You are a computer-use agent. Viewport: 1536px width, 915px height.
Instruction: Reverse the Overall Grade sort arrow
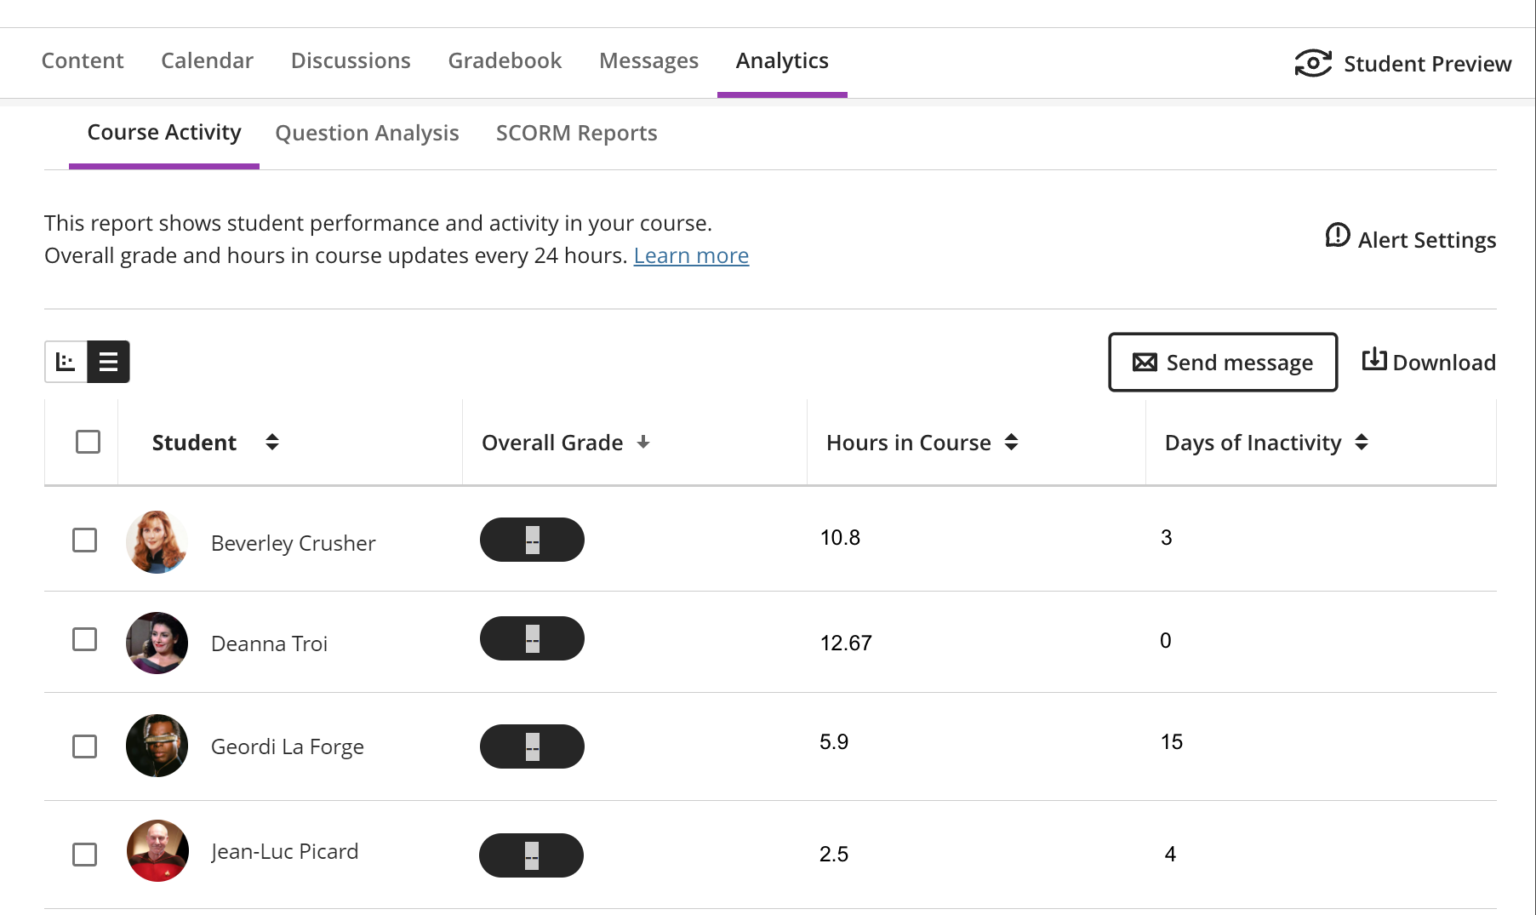click(x=643, y=441)
